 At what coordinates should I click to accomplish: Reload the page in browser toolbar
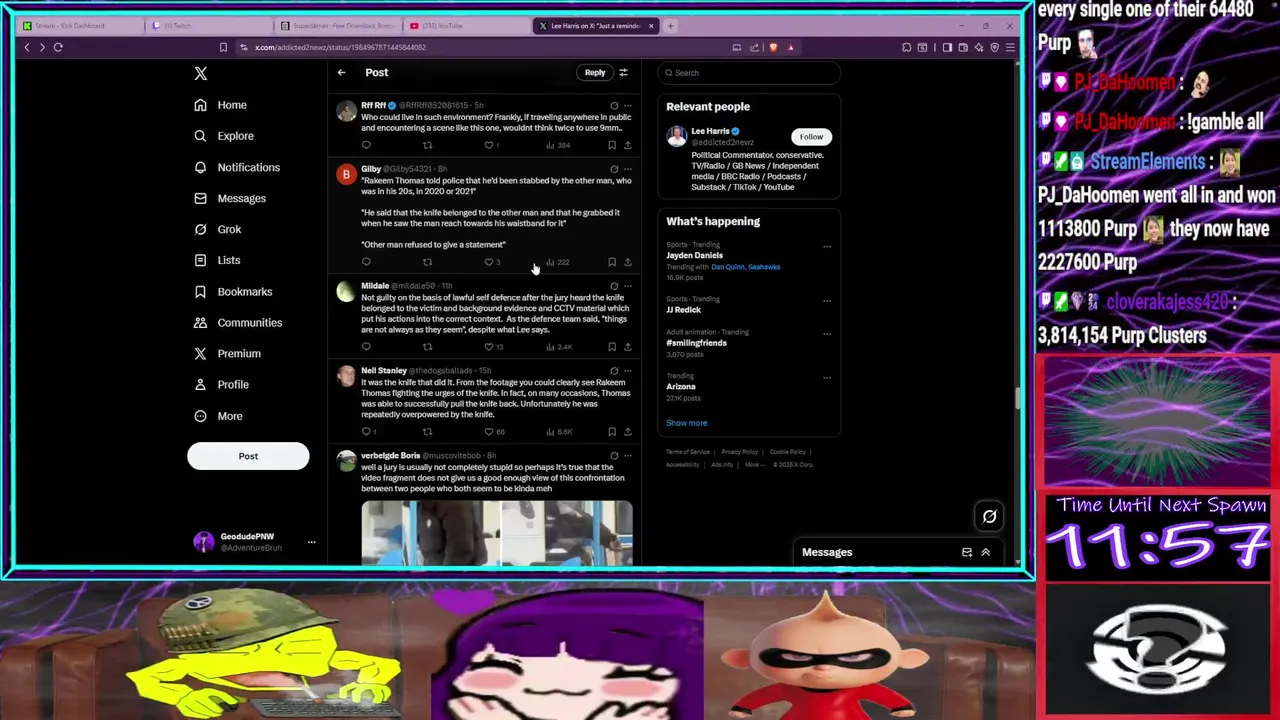(58, 47)
